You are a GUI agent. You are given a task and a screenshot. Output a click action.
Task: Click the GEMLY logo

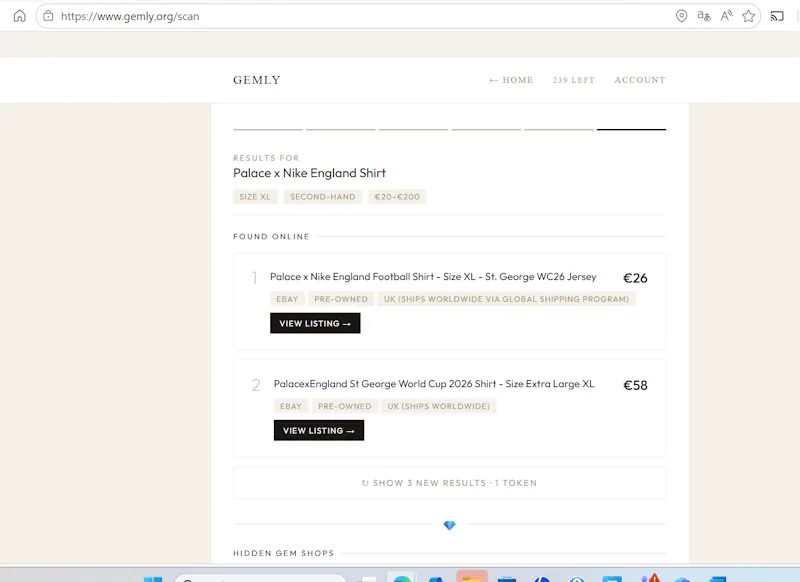point(257,80)
